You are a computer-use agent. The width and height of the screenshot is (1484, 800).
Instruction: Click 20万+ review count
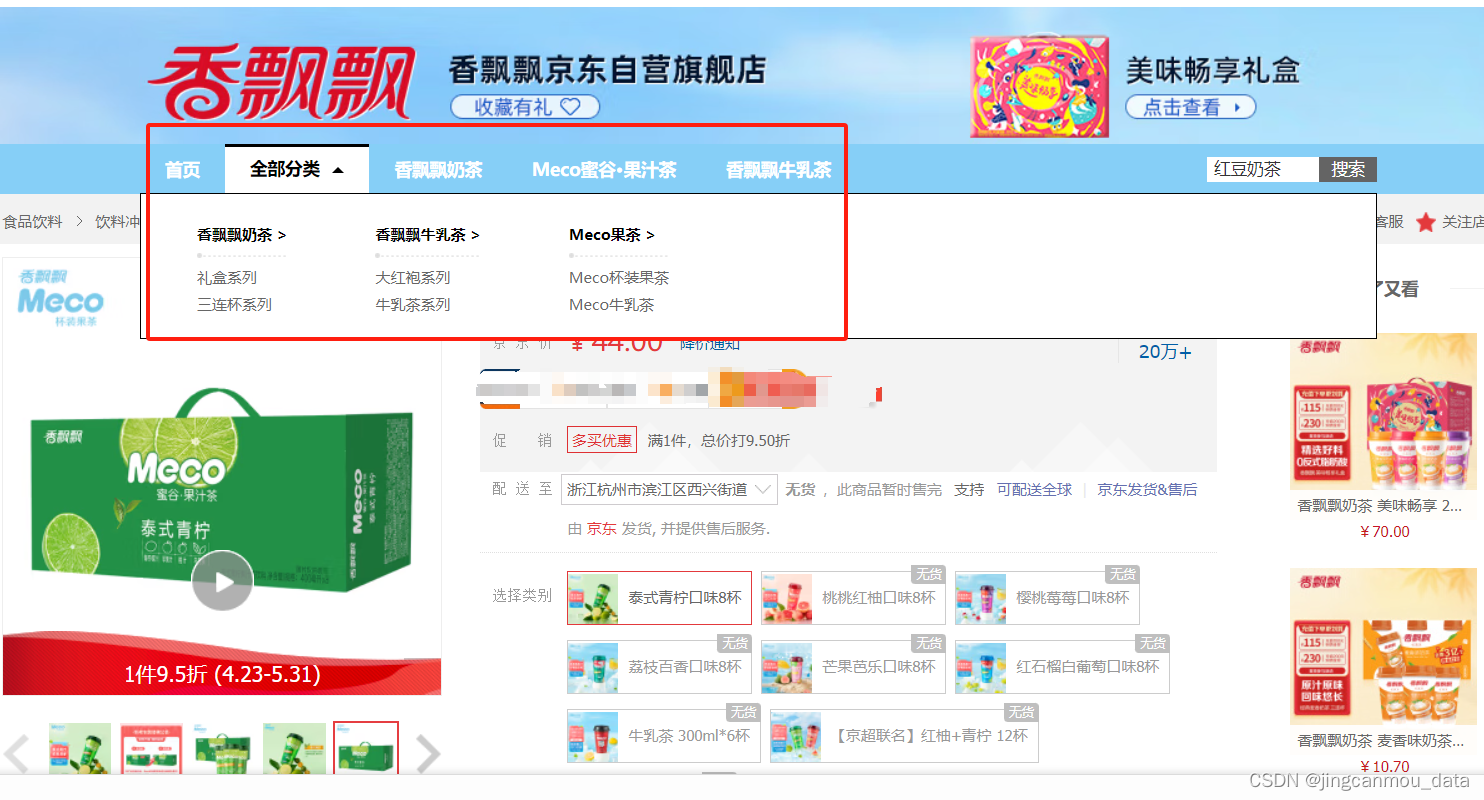1165,352
